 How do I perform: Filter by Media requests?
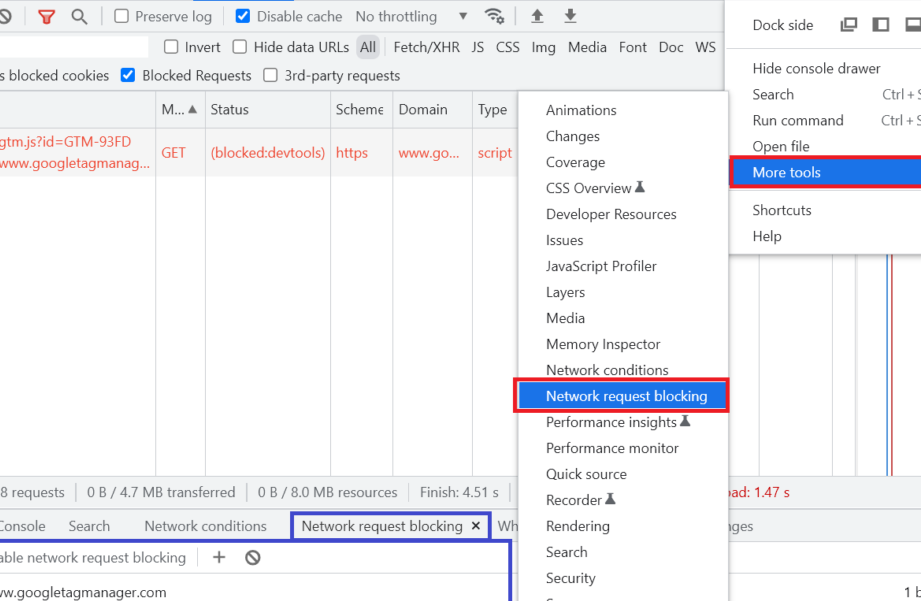click(587, 47)
